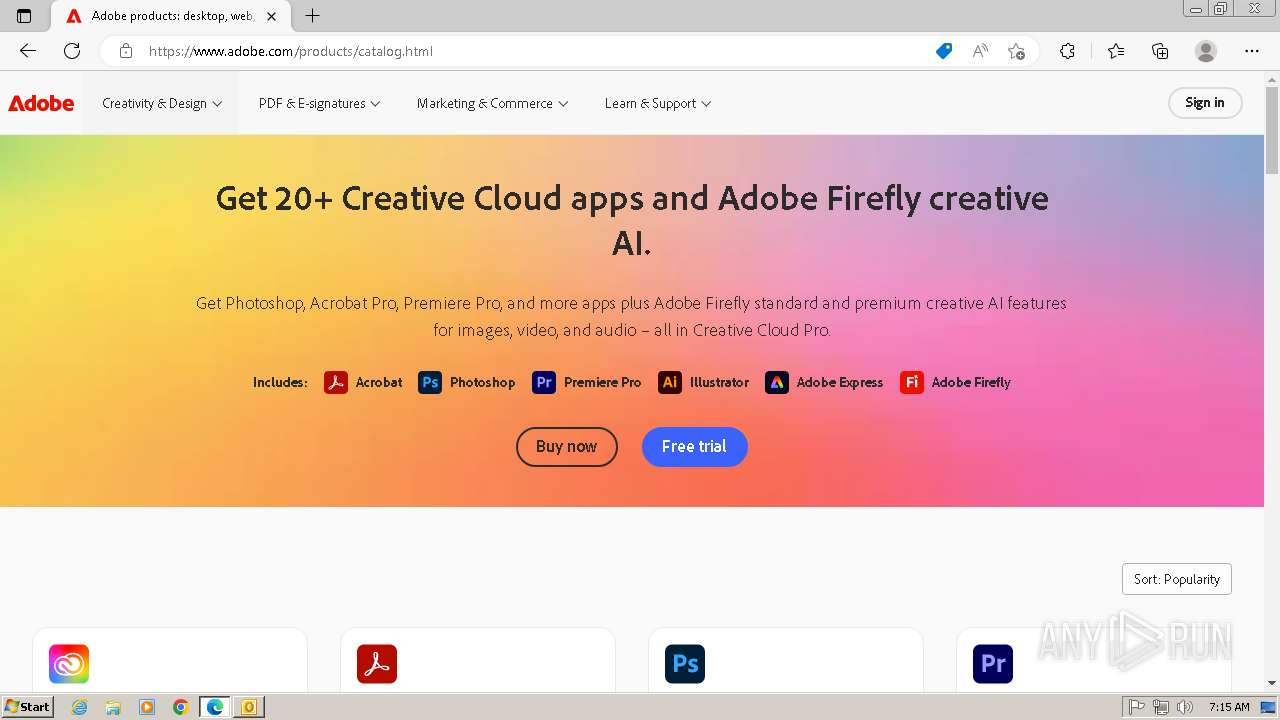This screenshot has height=720, width=1280.
Task: Click the Acrobat icon in Includes row
Action: point(336,382)
